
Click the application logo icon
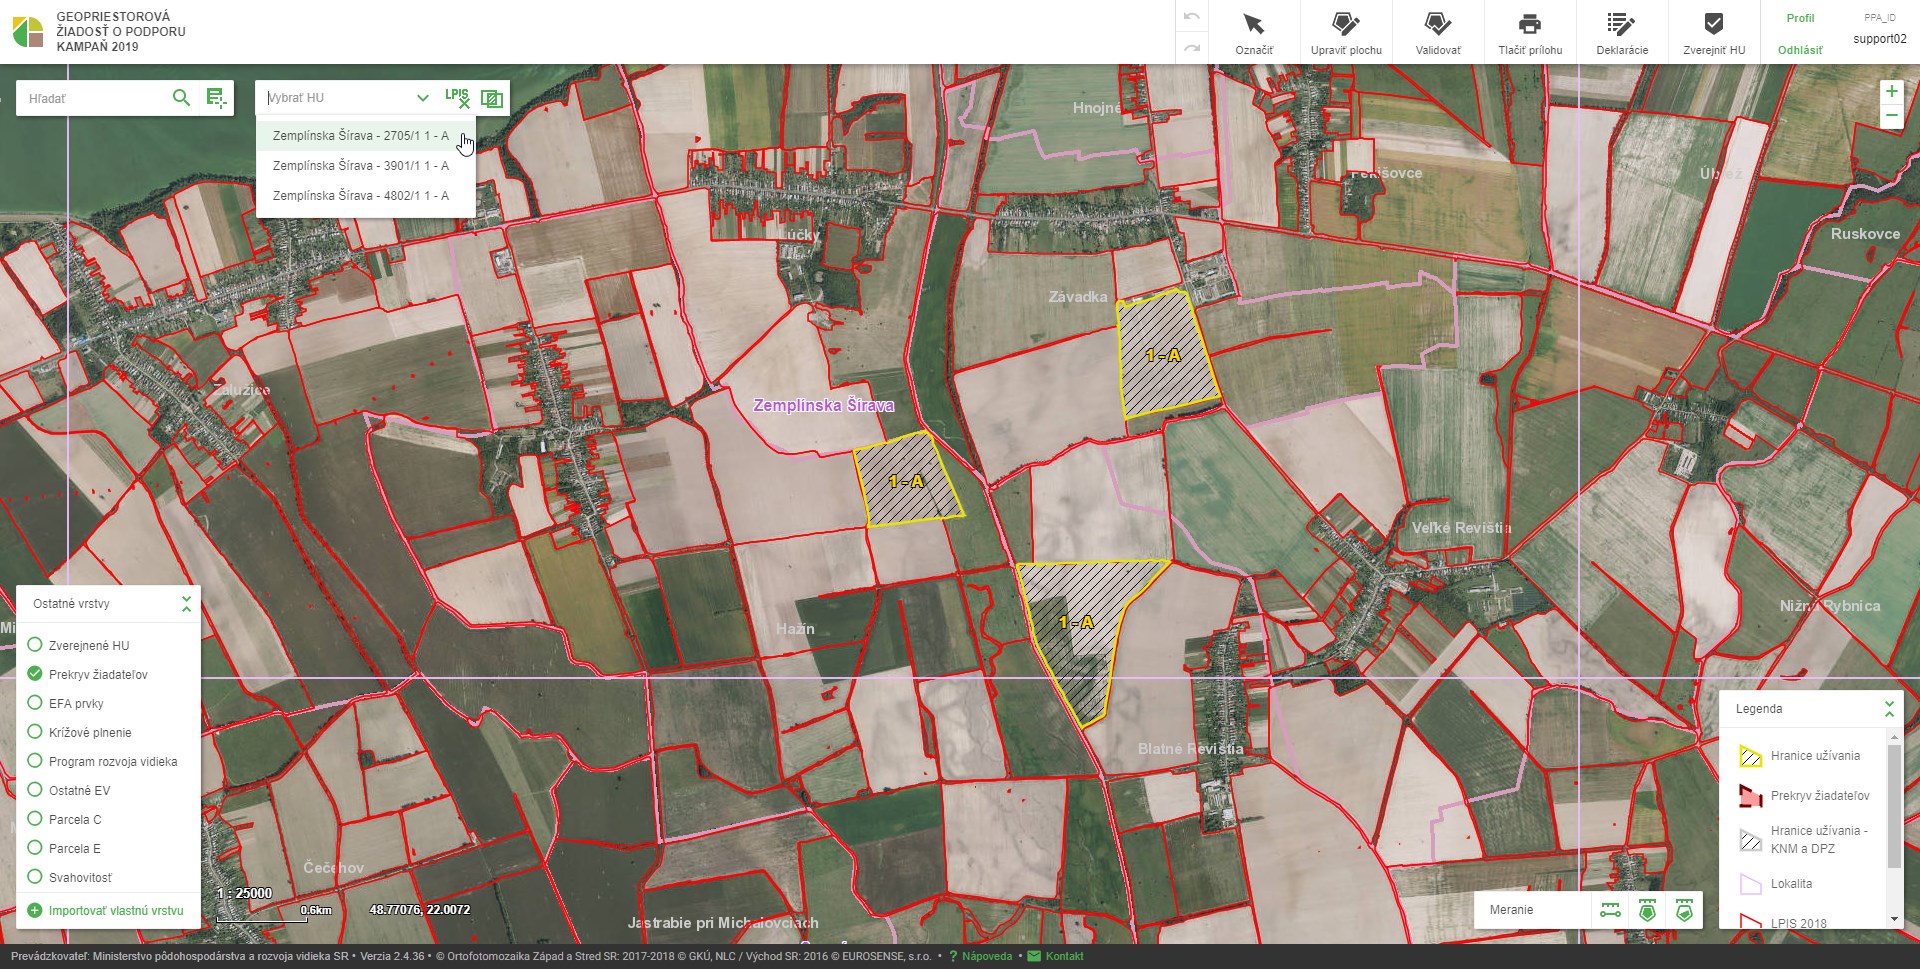(28, 32)
